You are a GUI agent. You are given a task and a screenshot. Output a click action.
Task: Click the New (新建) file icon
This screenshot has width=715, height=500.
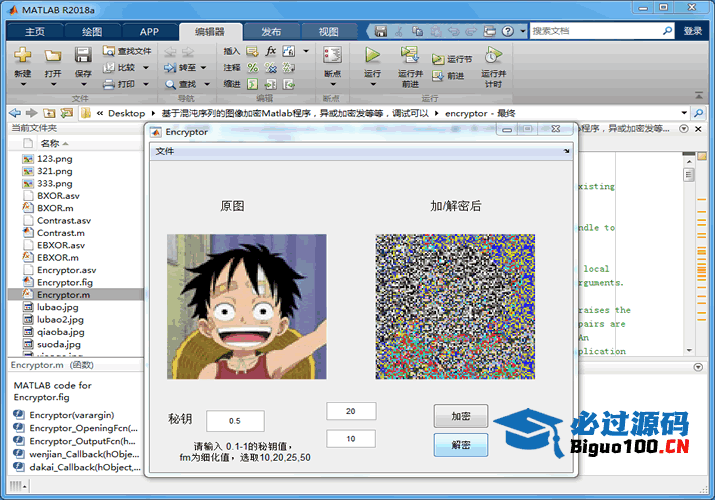(22, 56)
